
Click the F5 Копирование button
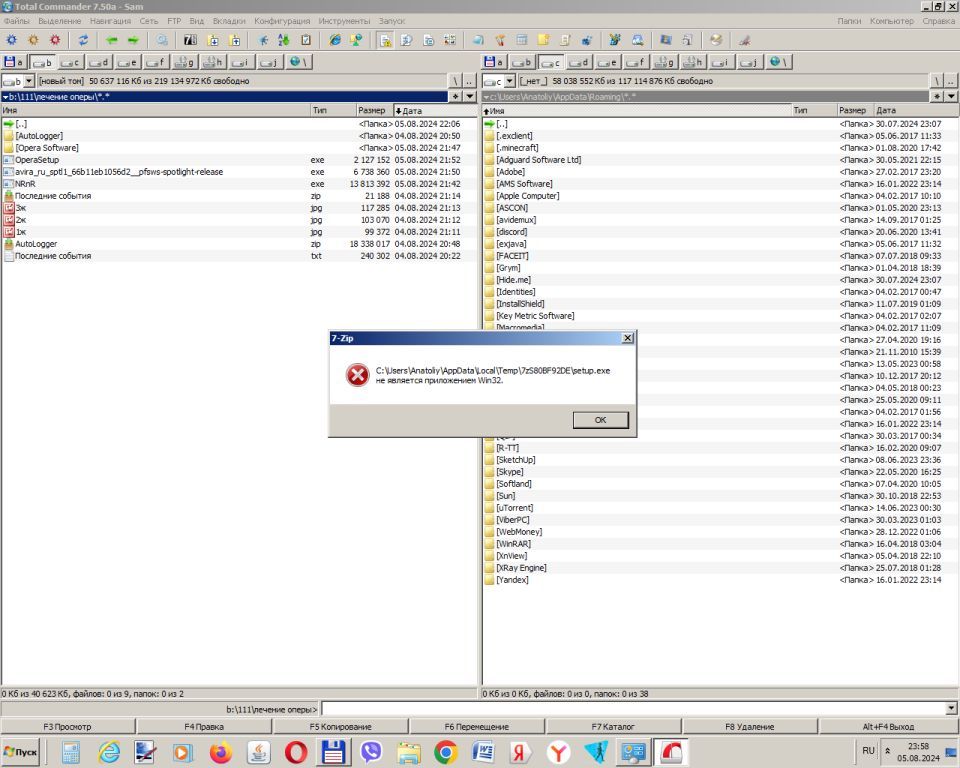tap(340, 726)
